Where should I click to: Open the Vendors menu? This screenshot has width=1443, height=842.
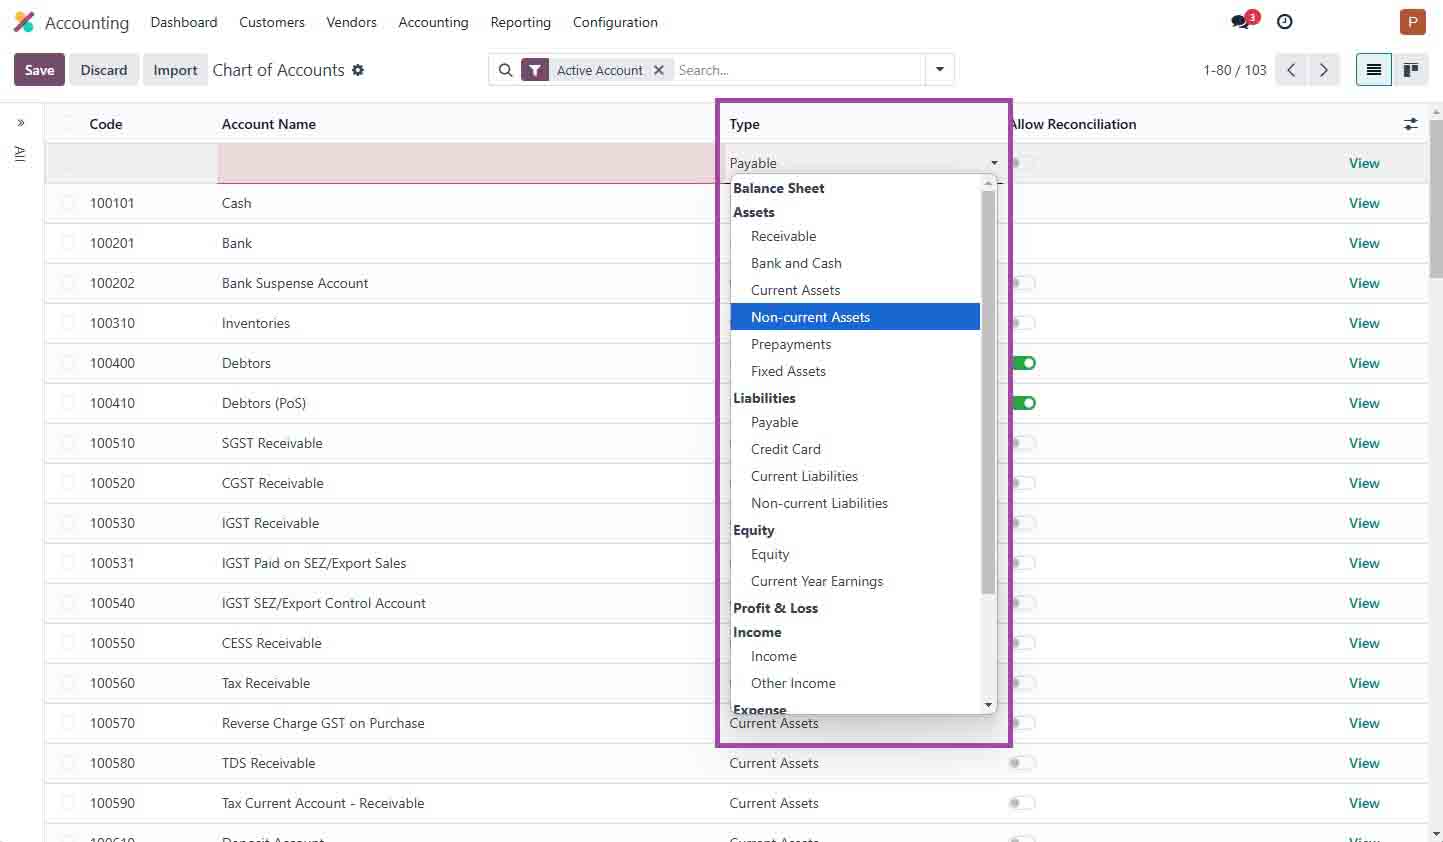point(351,22)
